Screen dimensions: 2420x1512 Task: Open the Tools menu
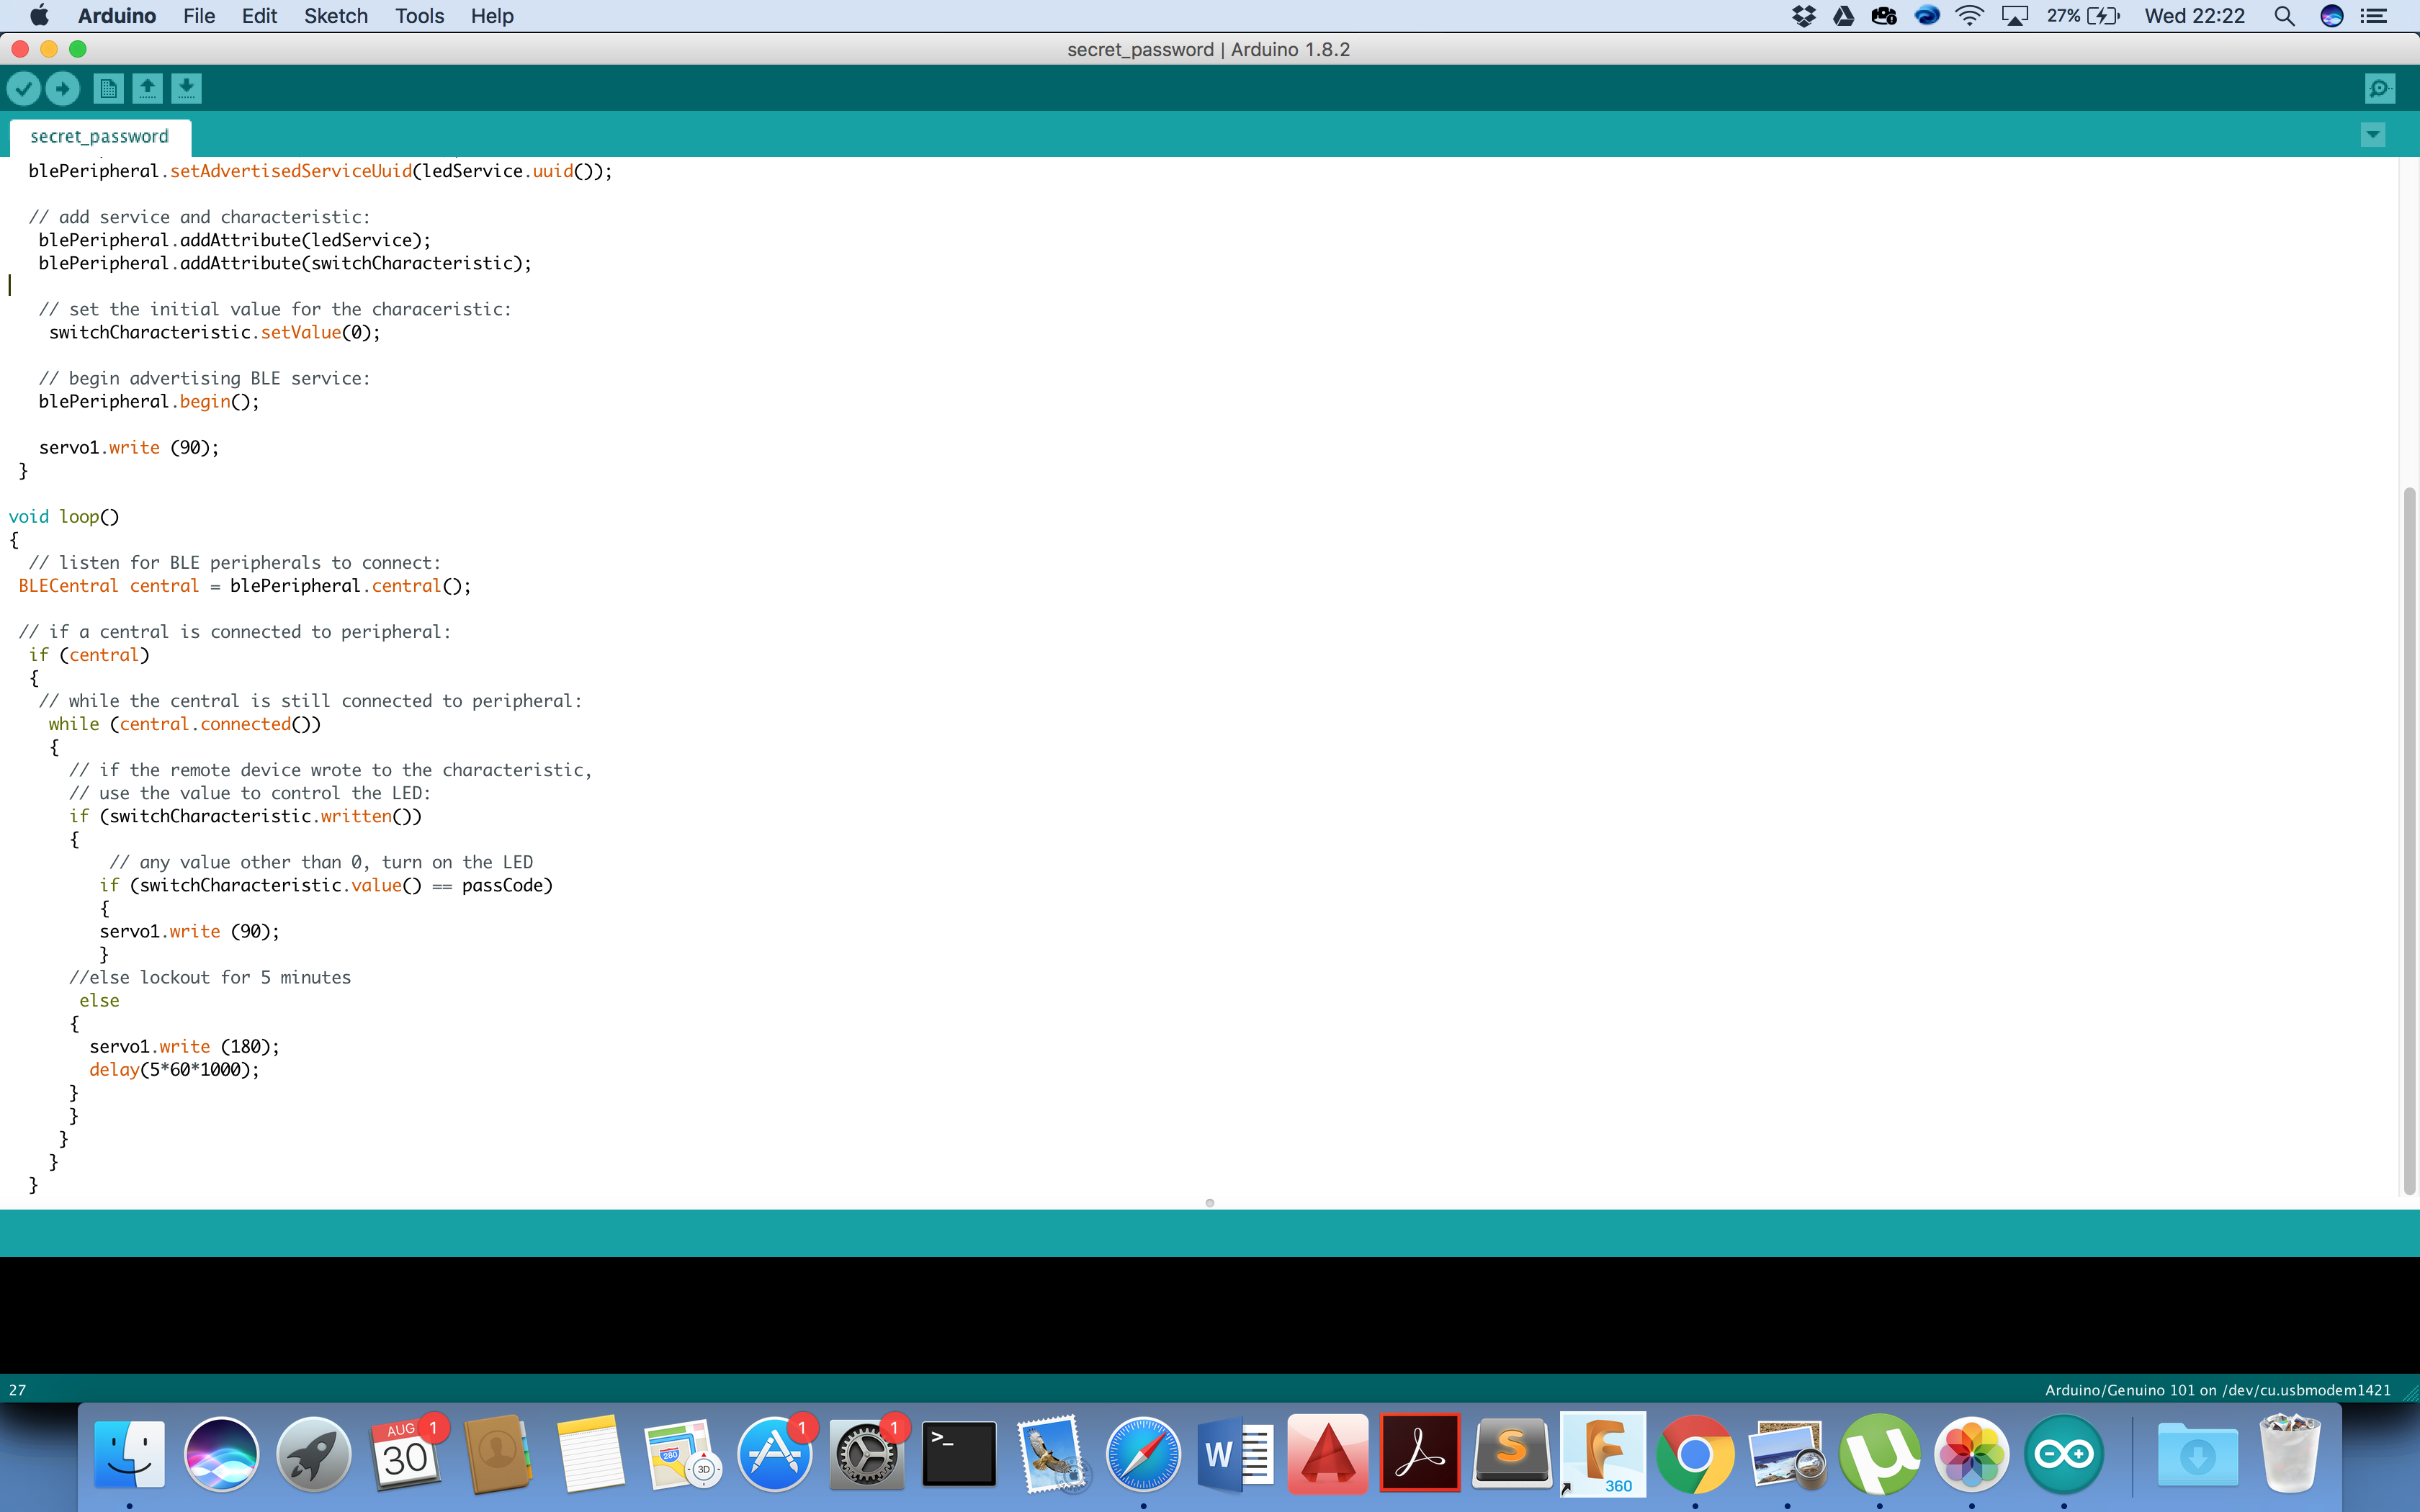419,16
